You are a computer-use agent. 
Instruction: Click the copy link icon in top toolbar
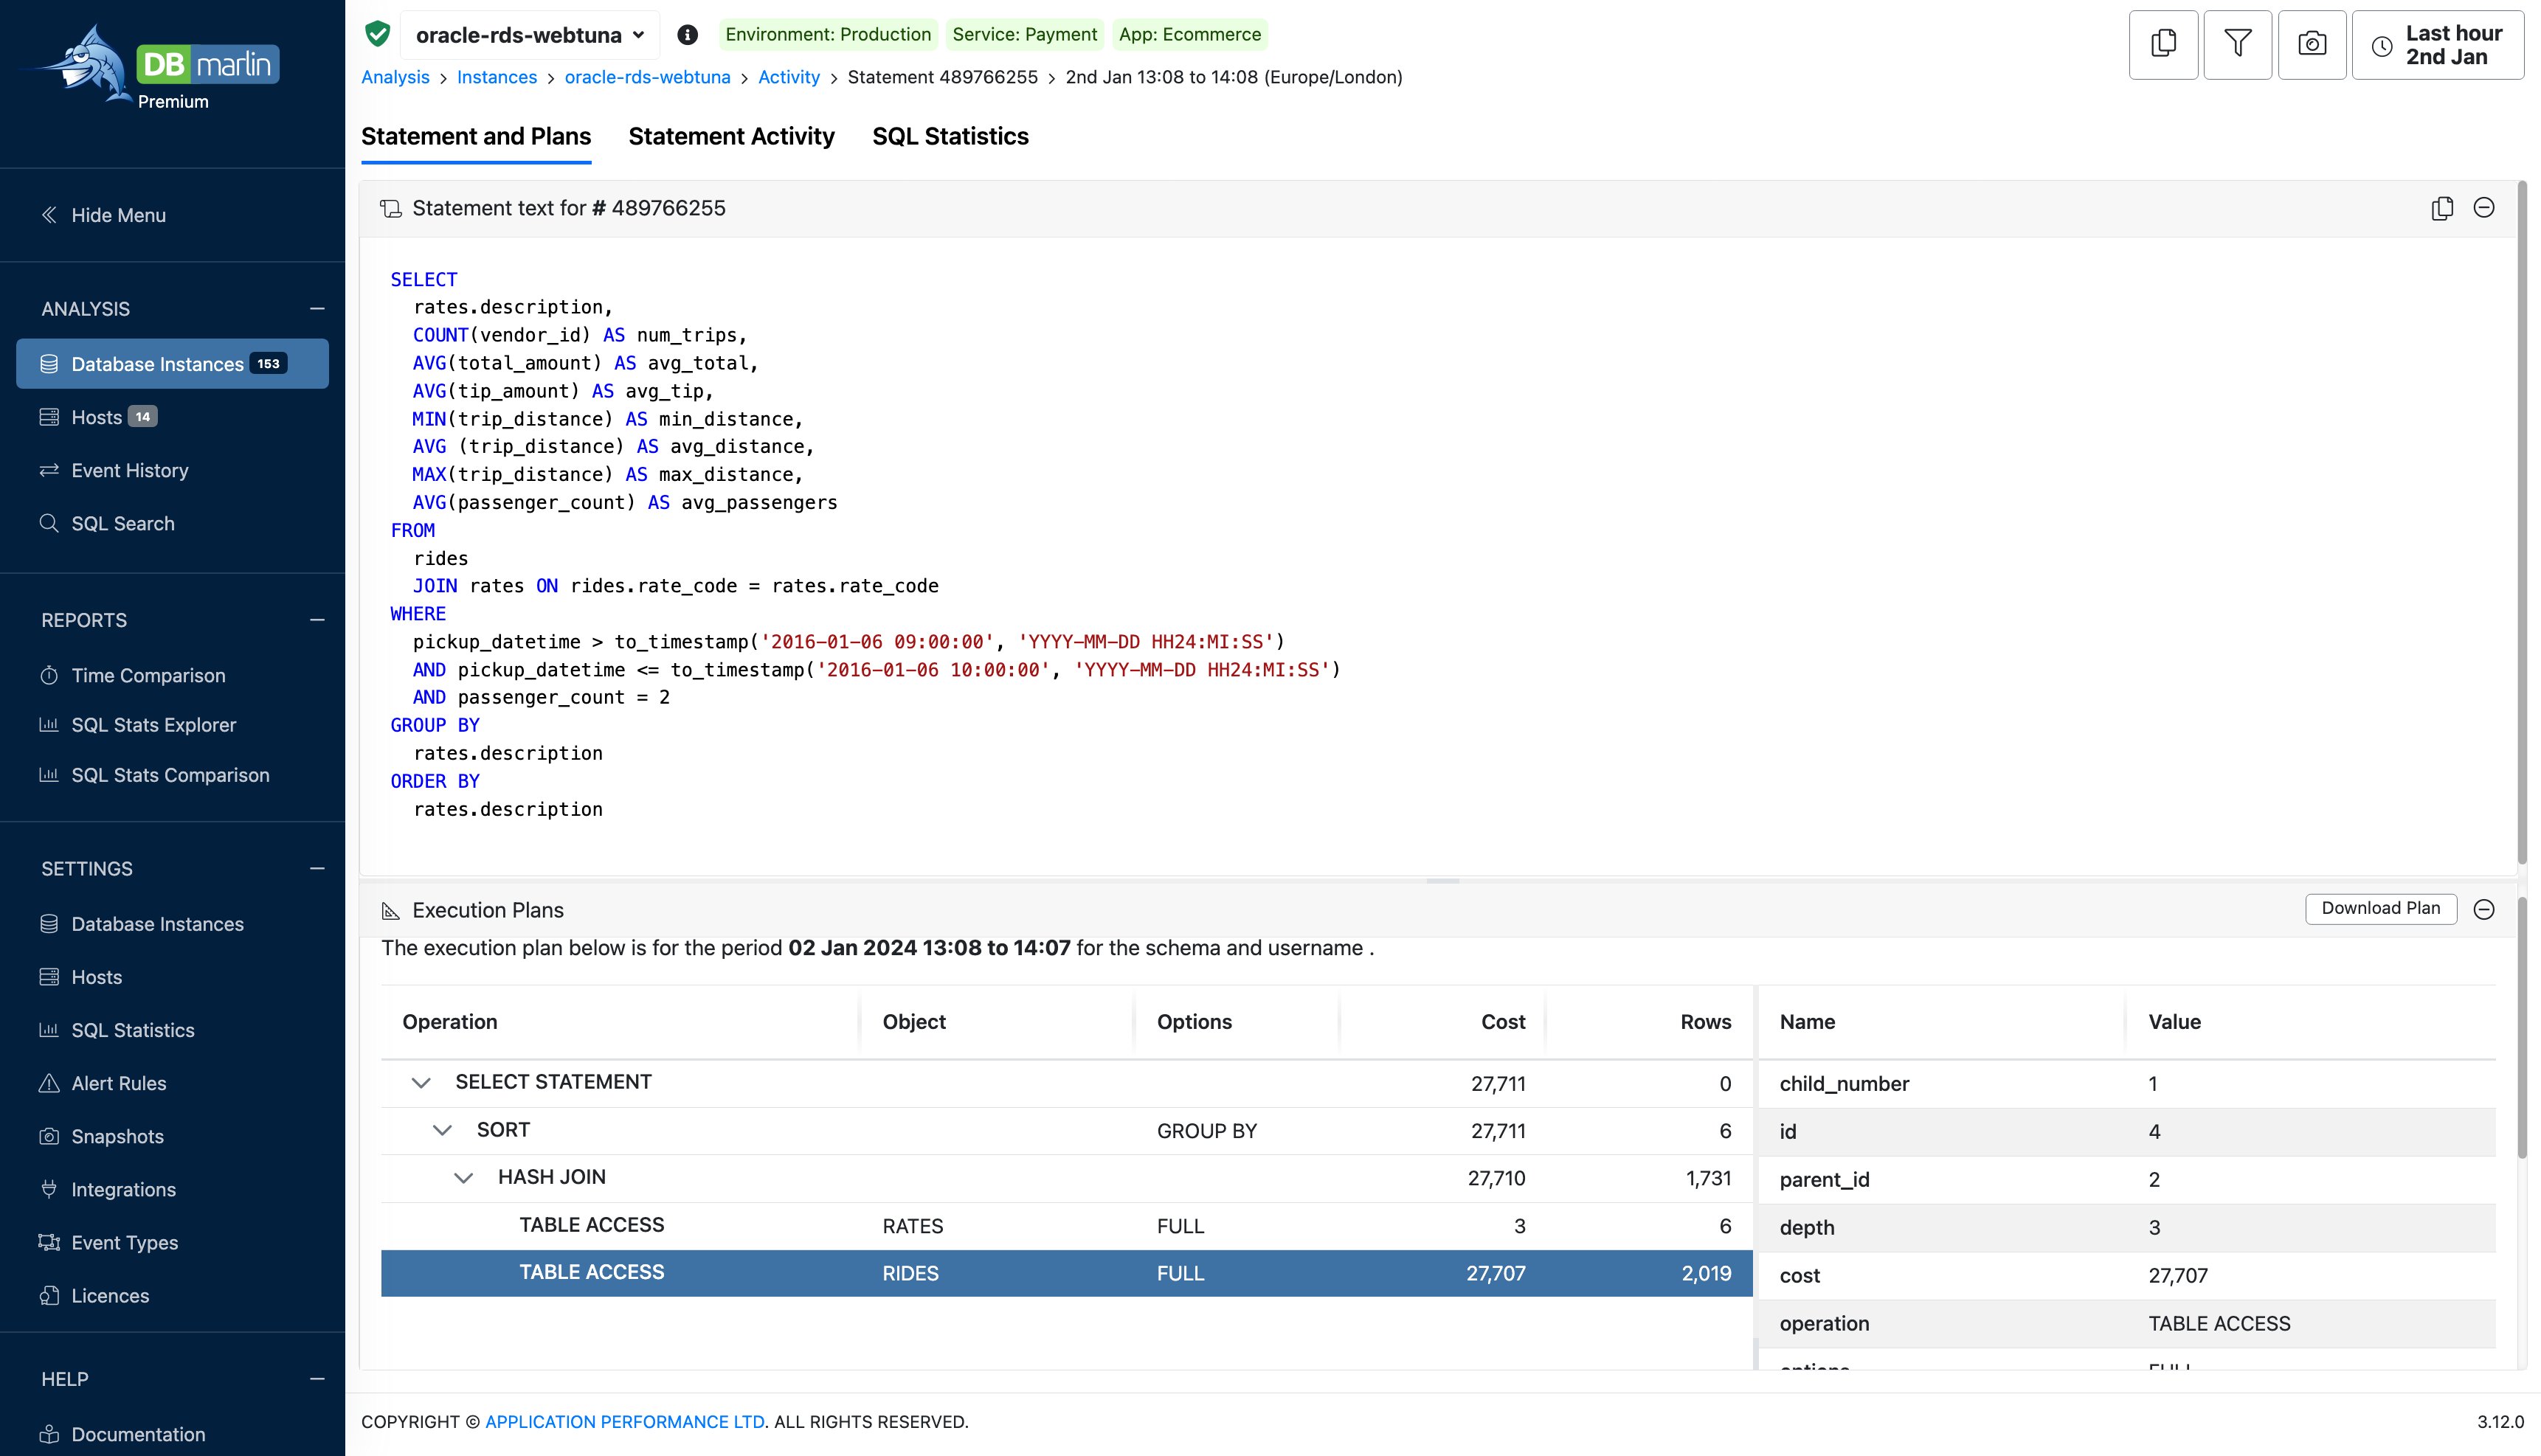2163,44
